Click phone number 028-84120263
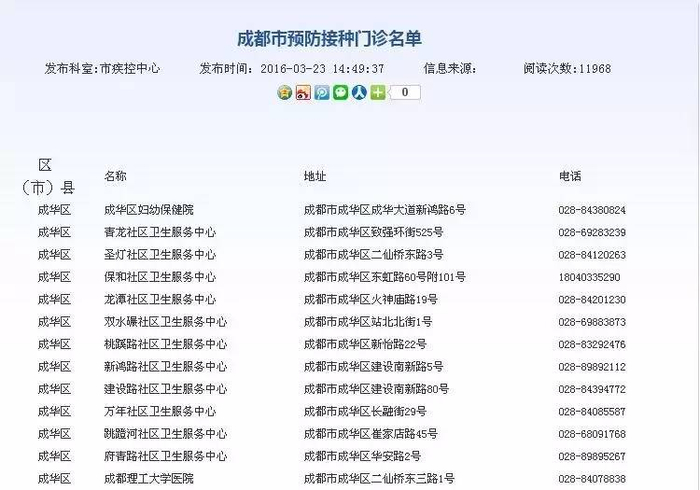Screen dimensions: 700x490 (592, 255)
